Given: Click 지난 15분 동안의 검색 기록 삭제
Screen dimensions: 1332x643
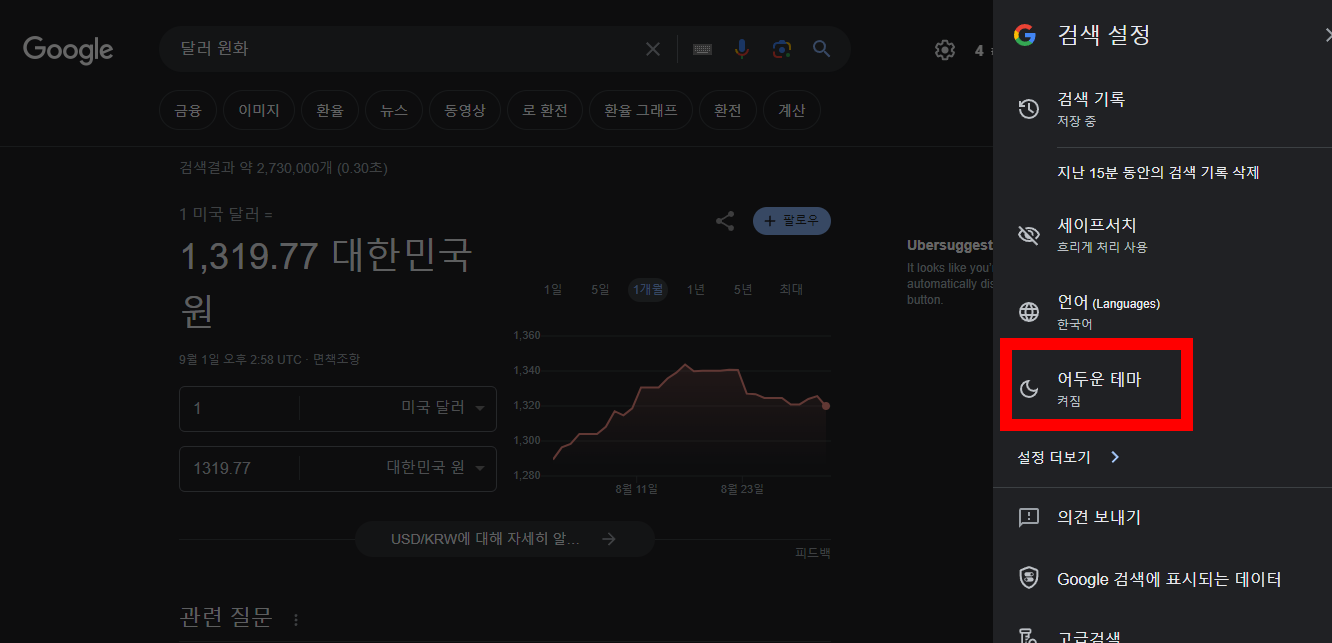Looking at the screenshot, I should [1158, 172].
